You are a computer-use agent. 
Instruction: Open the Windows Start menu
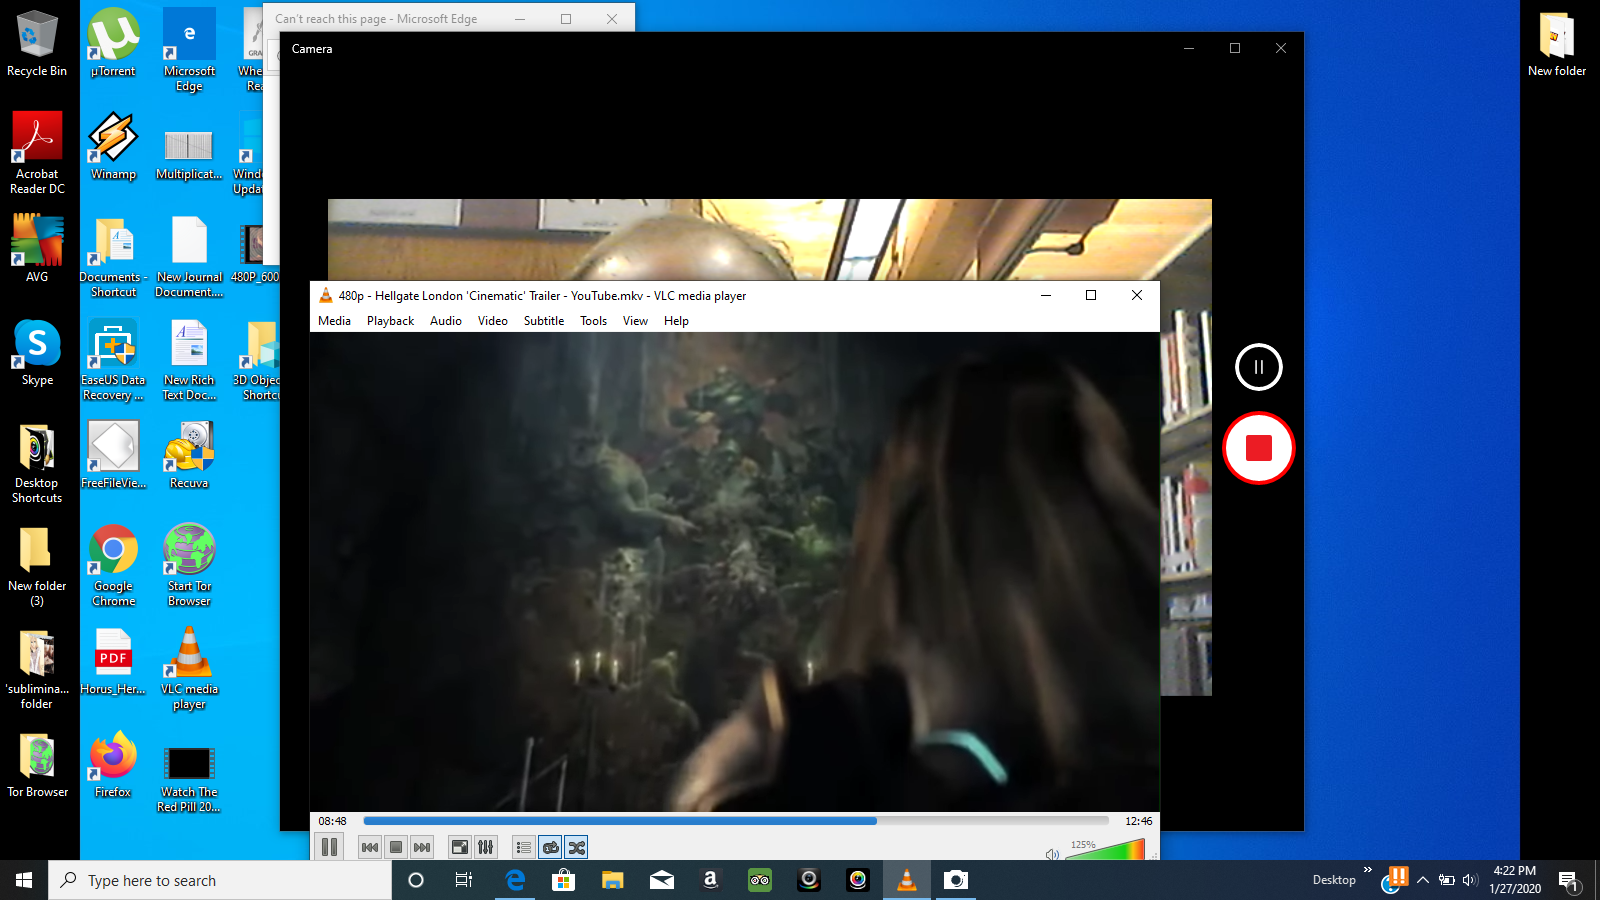pyautogui.click(x=24, y=880)
